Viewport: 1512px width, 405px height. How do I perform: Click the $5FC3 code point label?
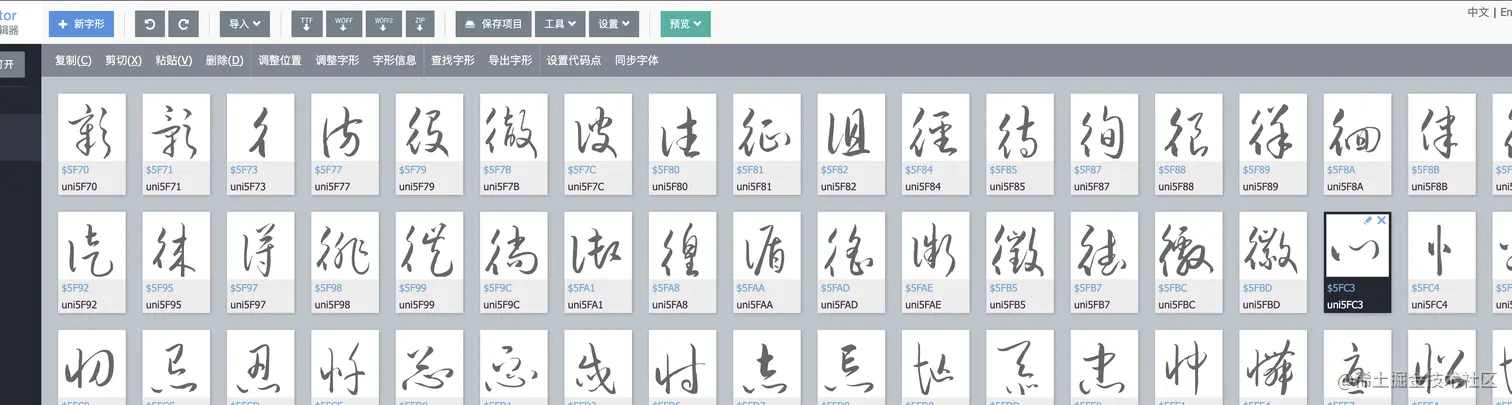(x=1340, y=288)
